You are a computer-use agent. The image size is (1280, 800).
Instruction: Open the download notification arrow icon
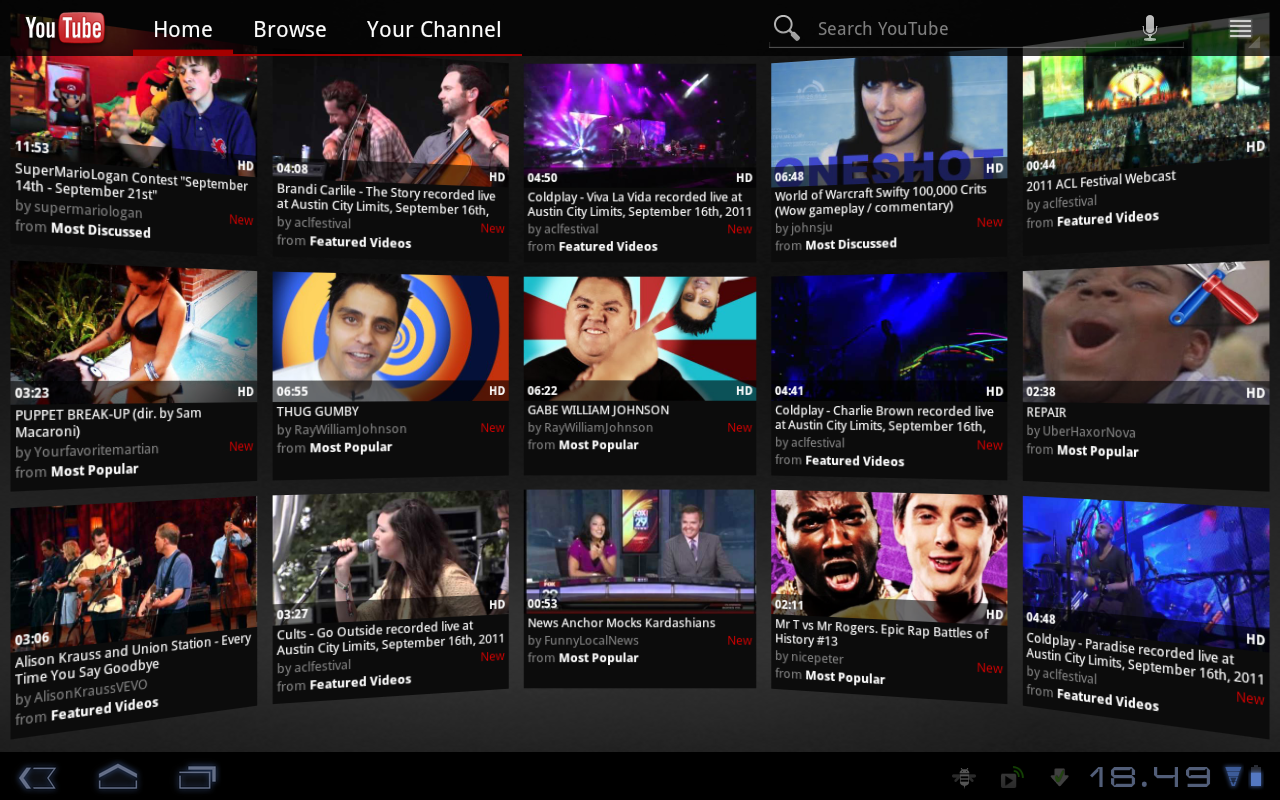tap(1059, 777)
